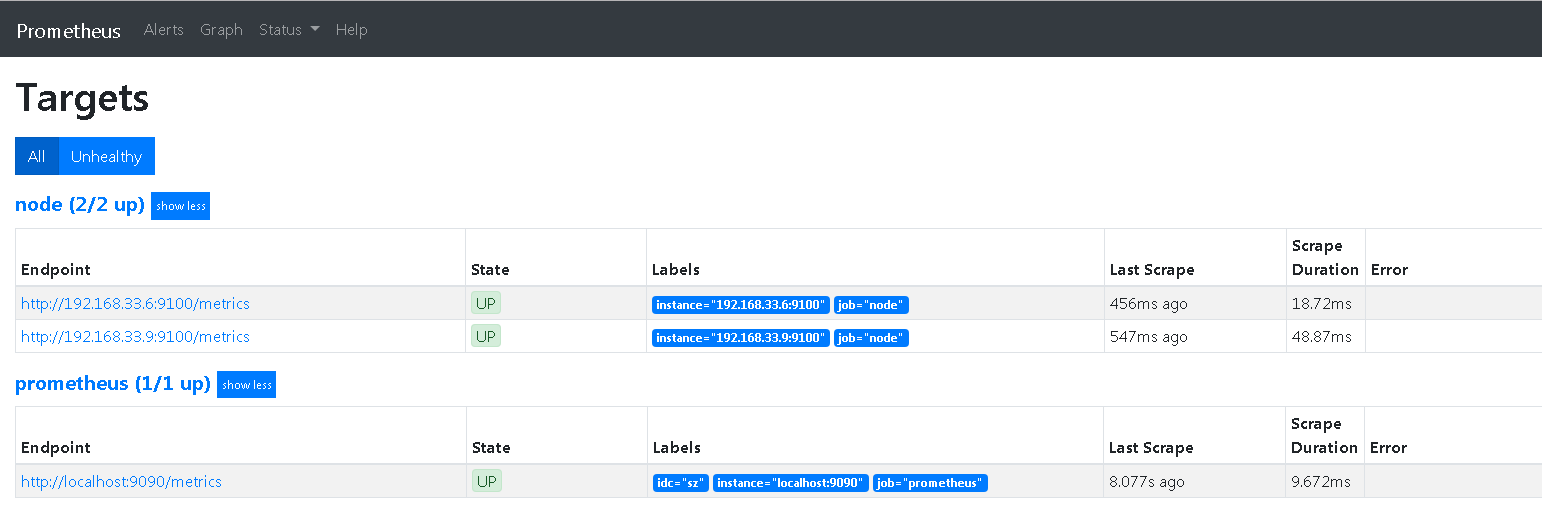1542x514 pixels.
Task: Click the 547ms ago last scrape value
Action: 1149,337
